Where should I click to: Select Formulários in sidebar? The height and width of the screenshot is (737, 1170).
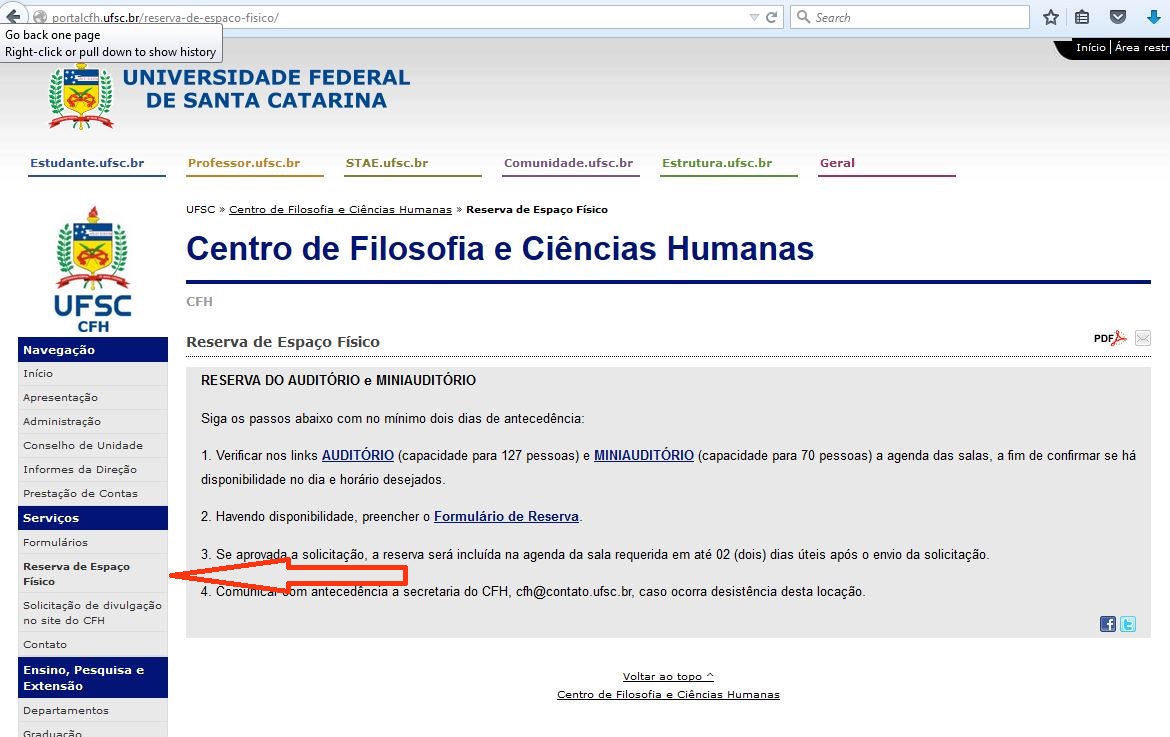click(x=93, y=542)
